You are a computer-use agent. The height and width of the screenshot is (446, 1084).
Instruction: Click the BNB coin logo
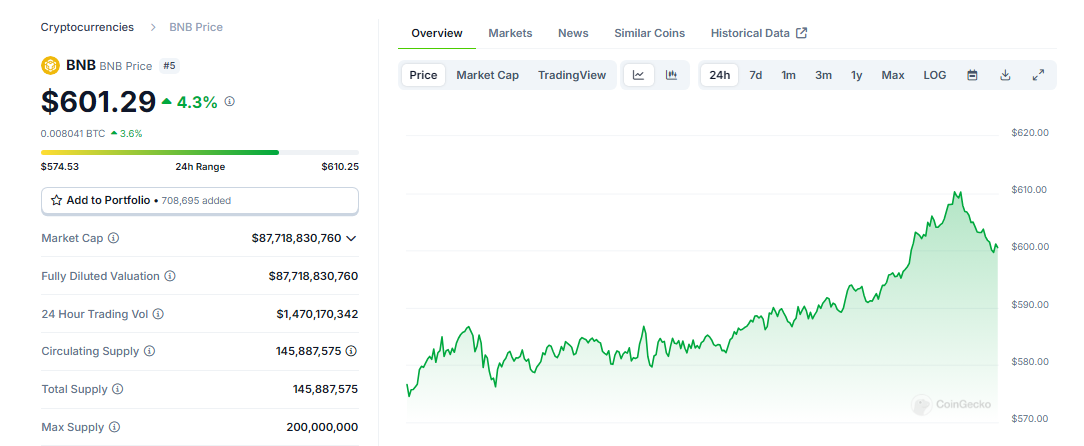pos(50,65)
